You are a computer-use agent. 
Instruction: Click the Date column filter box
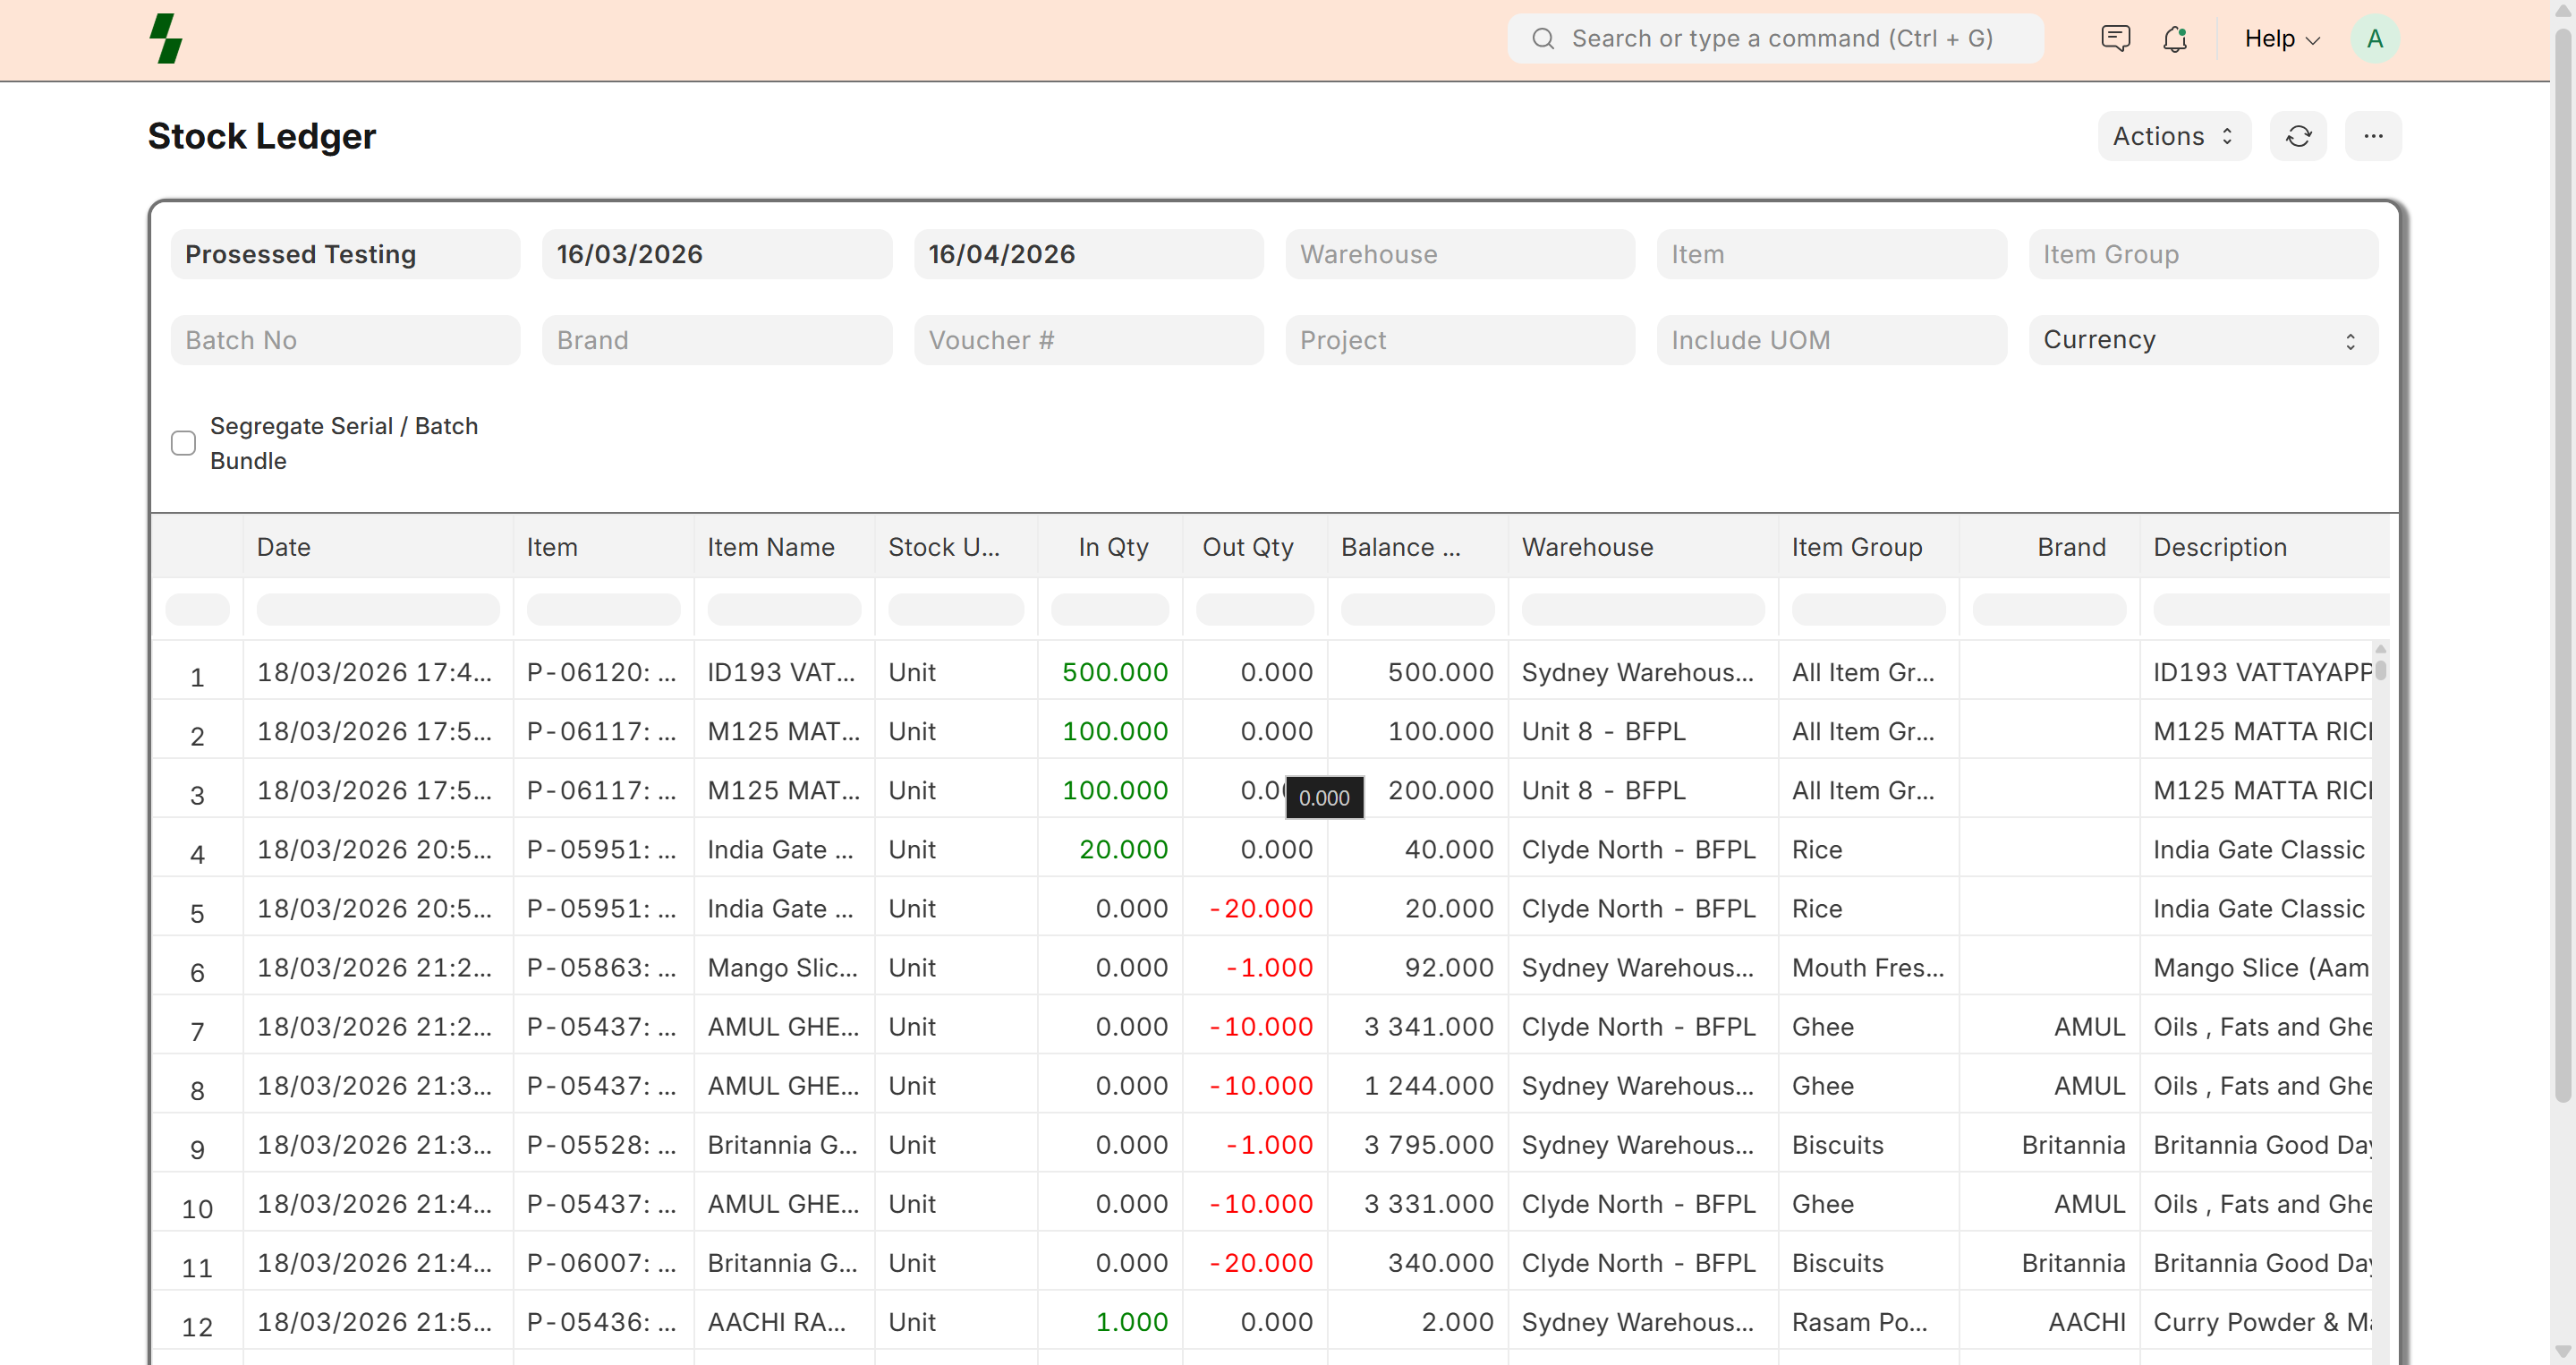[x=377, y=609]
